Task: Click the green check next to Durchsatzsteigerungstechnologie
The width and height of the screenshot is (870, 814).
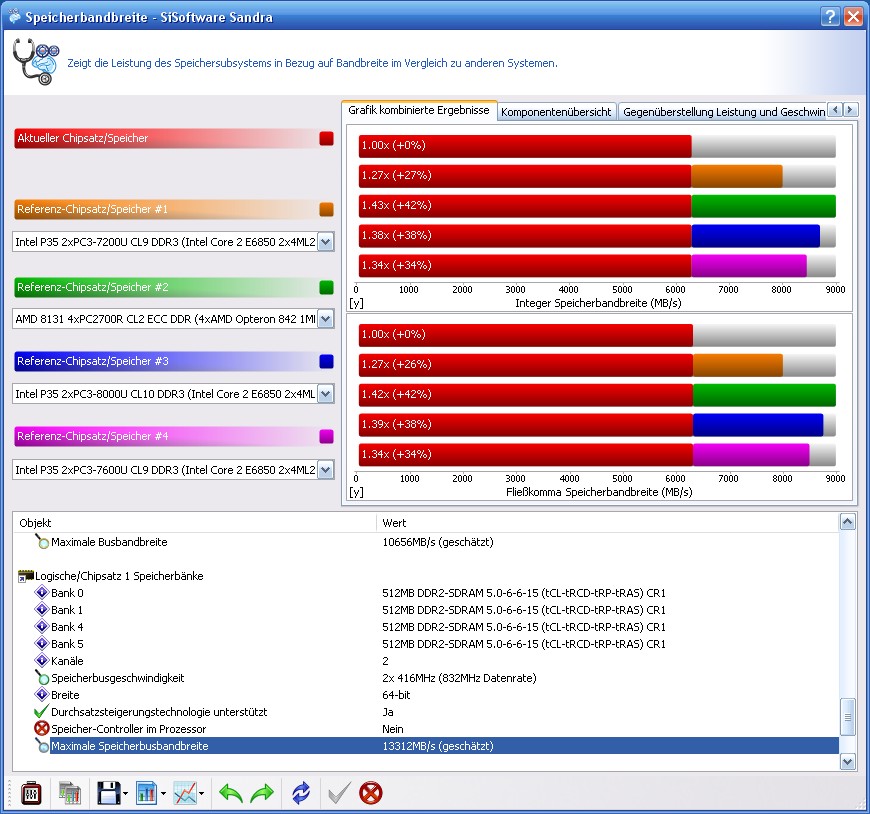Action: tap(42, 711)
